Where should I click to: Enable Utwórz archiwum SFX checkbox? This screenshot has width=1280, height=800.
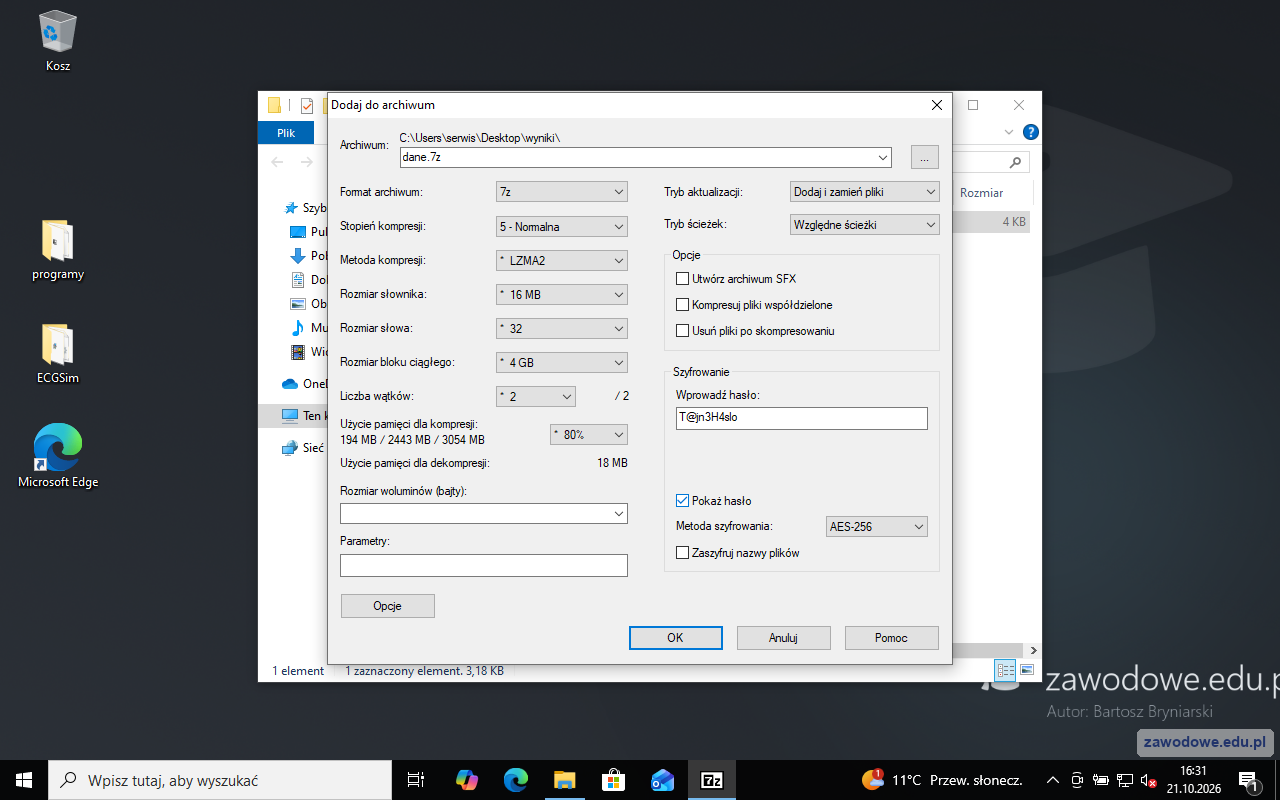coord(683,279)
